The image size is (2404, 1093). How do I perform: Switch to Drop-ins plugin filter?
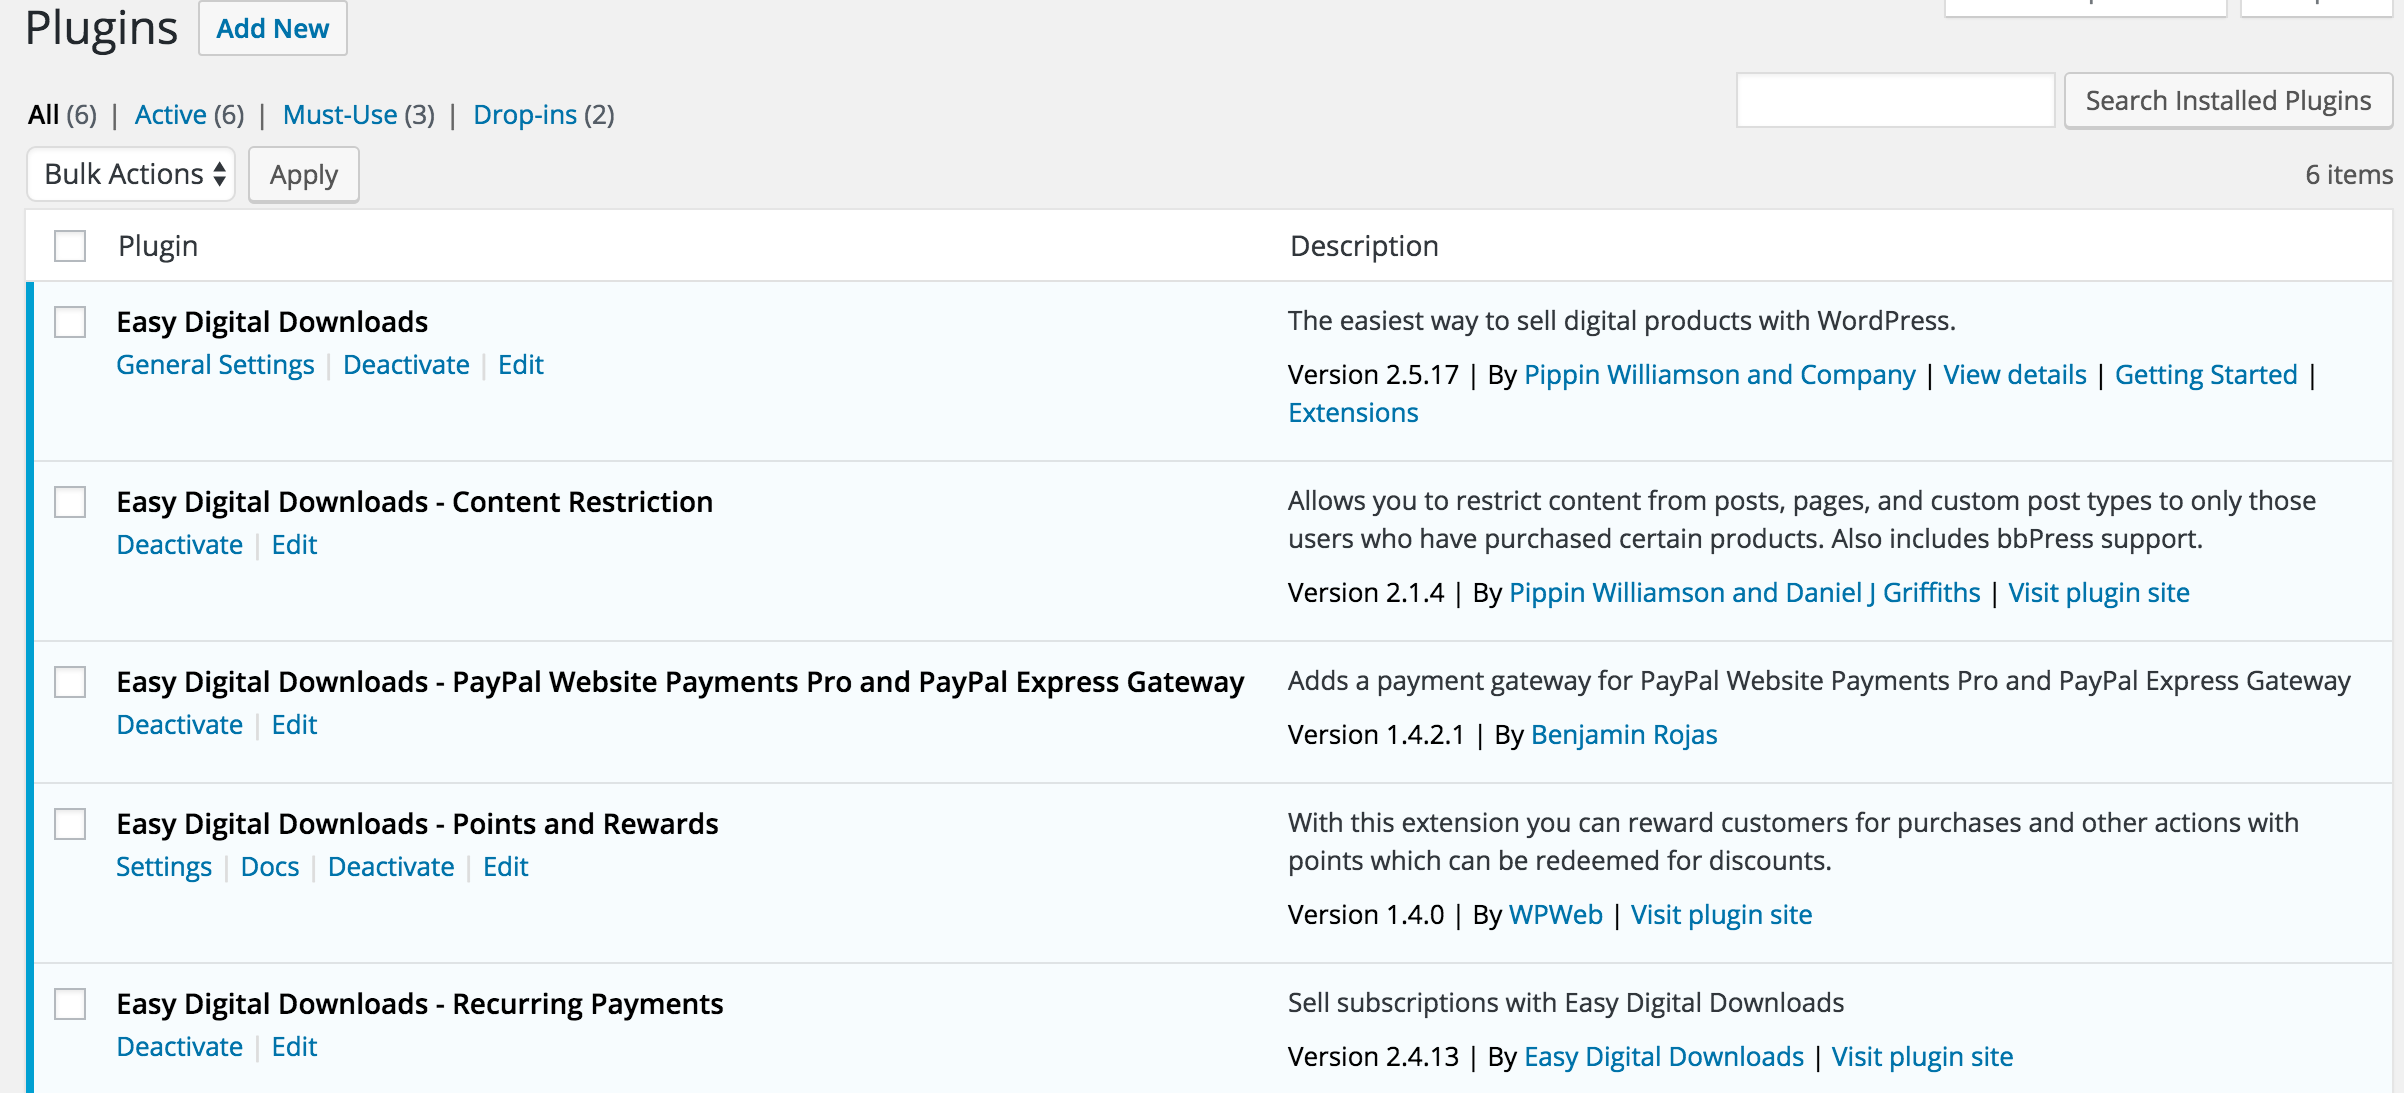(x=525, y=115)
